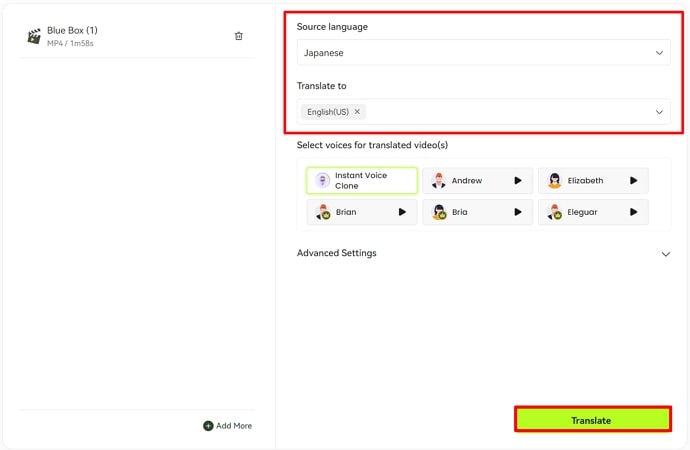Click the English(US) tag text

coord(328,112)
